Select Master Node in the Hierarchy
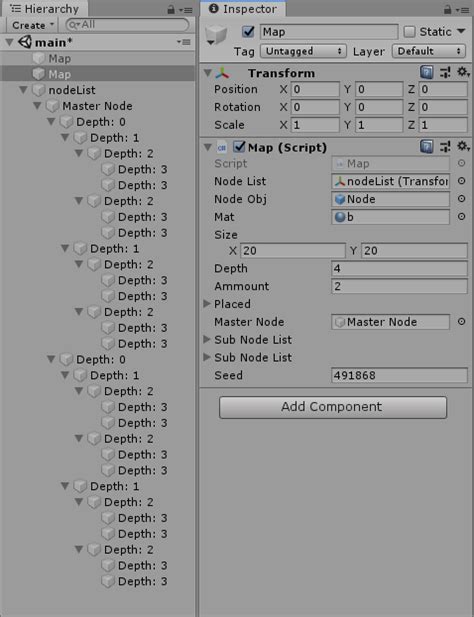 tap(97, 106)
